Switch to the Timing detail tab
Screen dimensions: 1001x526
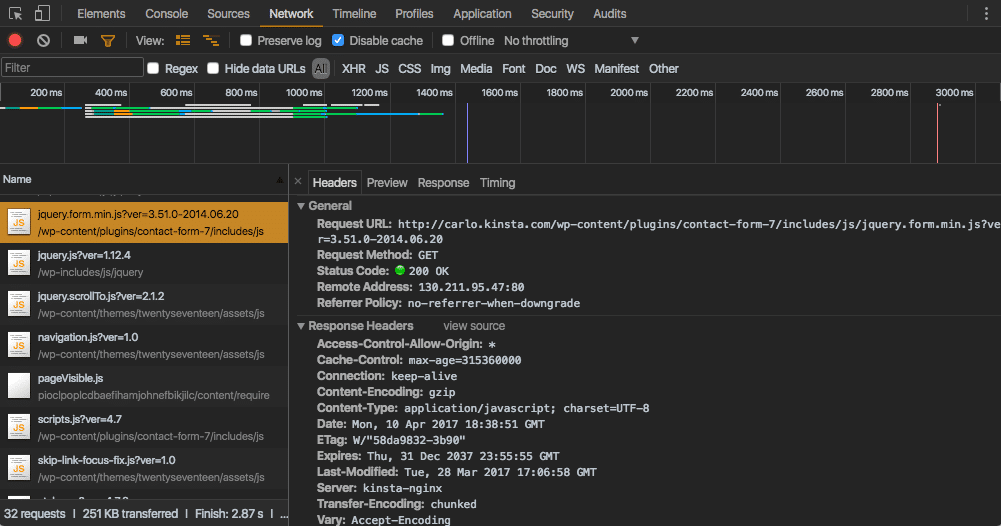(497, 183)
